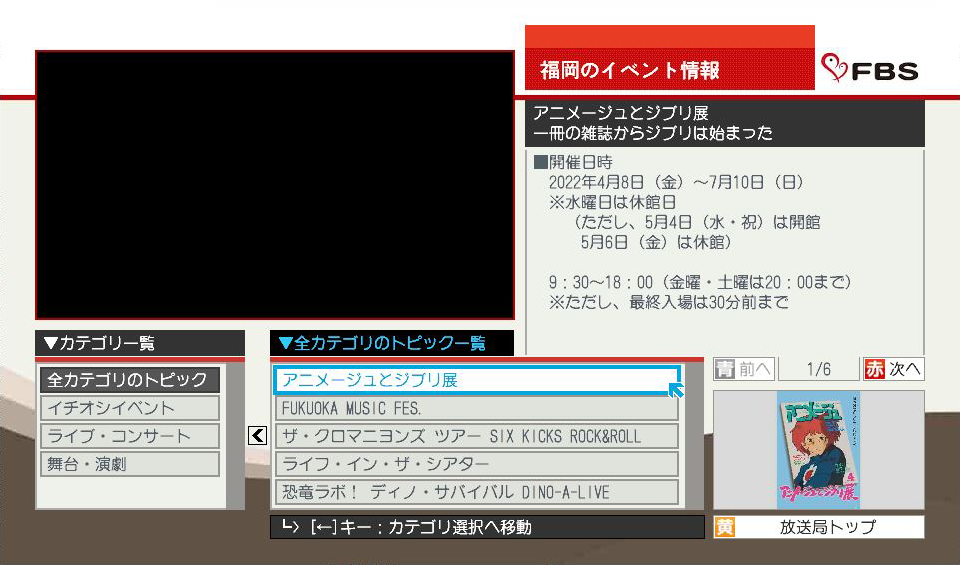Viewport: 960px width, 565px height.
Task: Open ザ・クロマニヨンズ ツアー SIX KICKS ROCK&ROLL topic
Action: (477, 436)
